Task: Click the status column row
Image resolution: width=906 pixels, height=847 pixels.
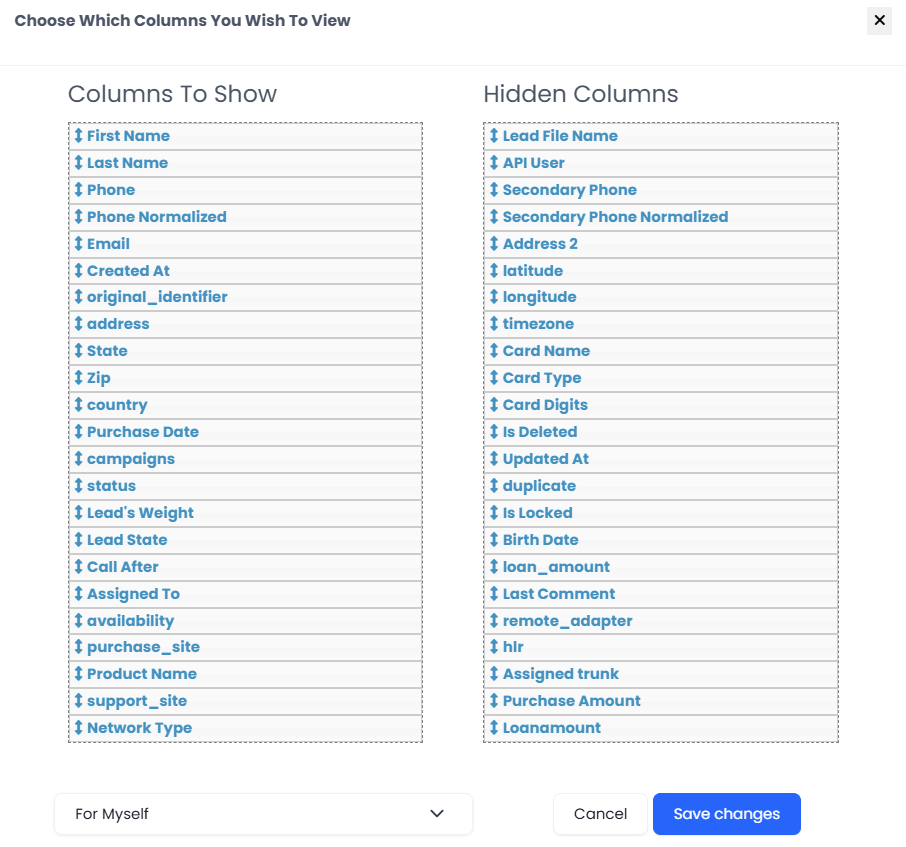Action: click(245, 485)
